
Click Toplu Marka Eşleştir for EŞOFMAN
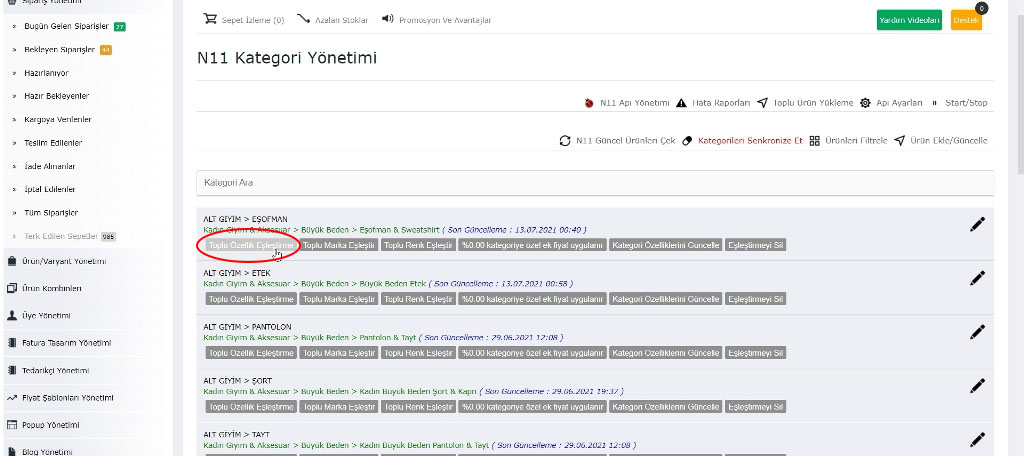point(339,245)
